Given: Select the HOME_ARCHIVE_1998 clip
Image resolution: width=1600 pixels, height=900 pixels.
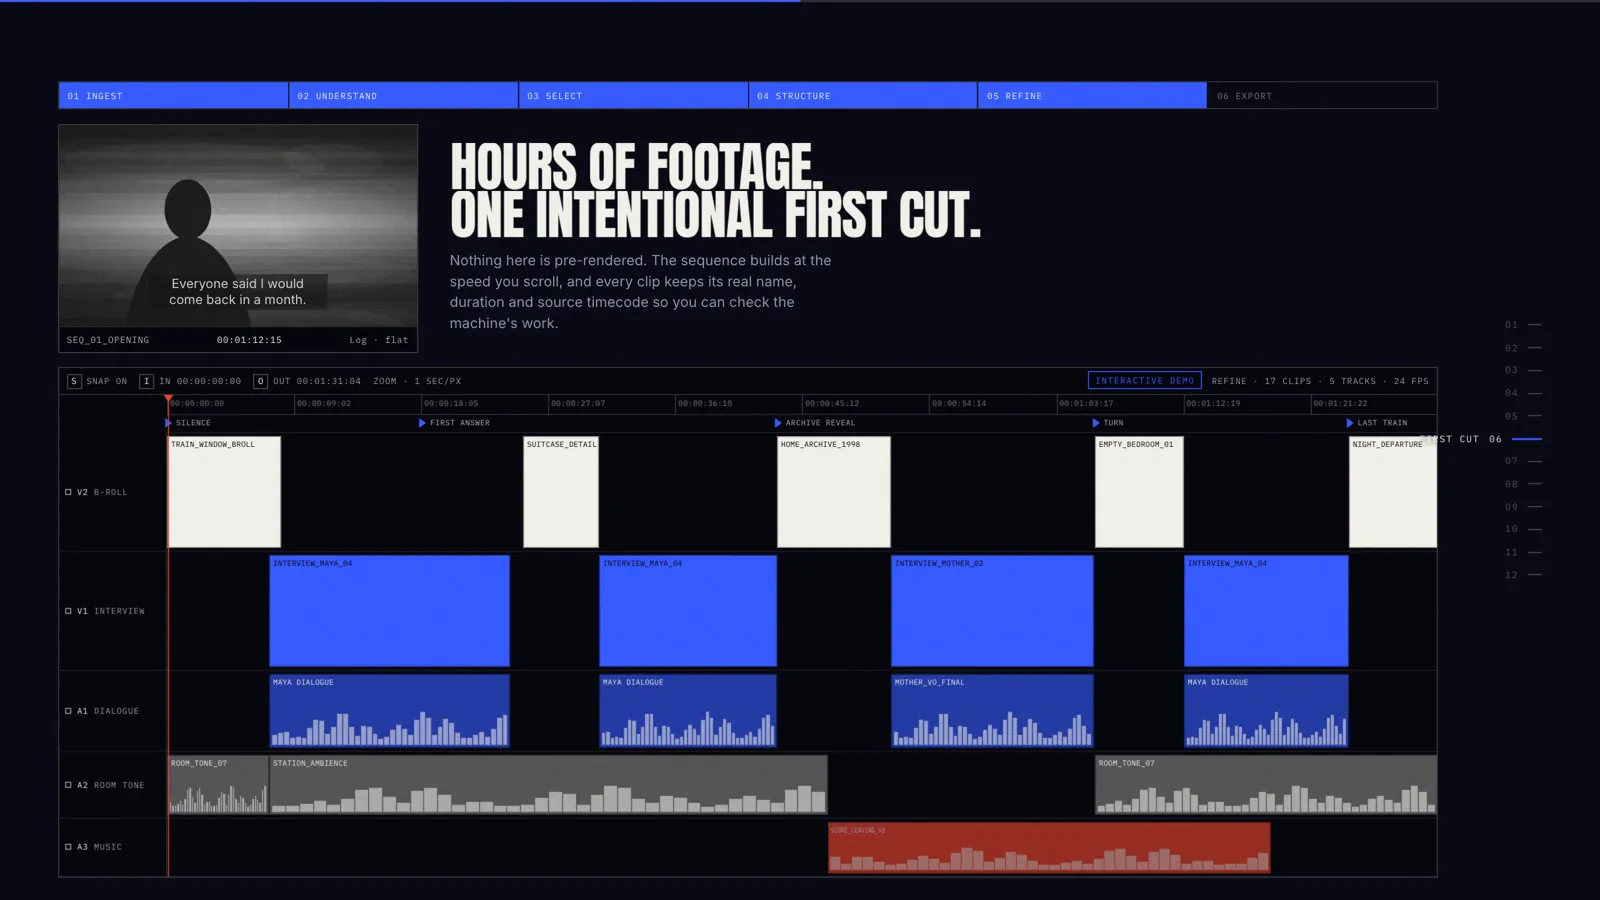Looking at the screenshot, I should click(834, 492).
